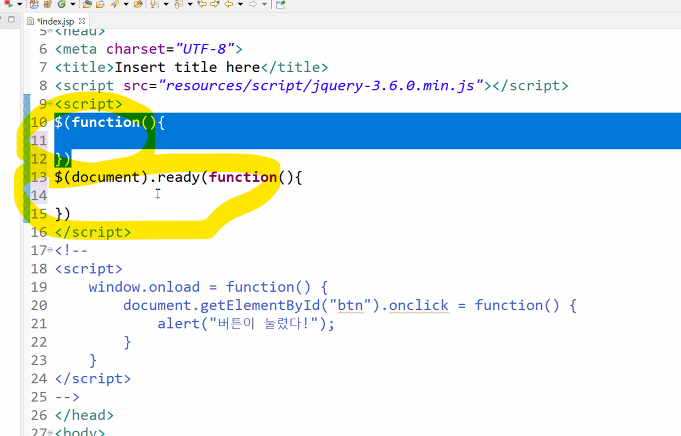
Task: Navigate back with the yellow left arrow
Action: click(x=229, y=4)
